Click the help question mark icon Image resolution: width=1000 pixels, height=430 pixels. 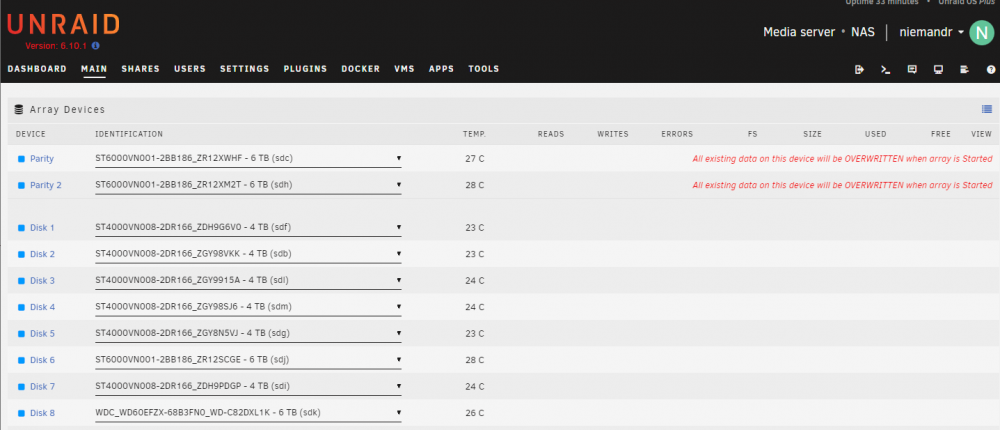[991, 70]
